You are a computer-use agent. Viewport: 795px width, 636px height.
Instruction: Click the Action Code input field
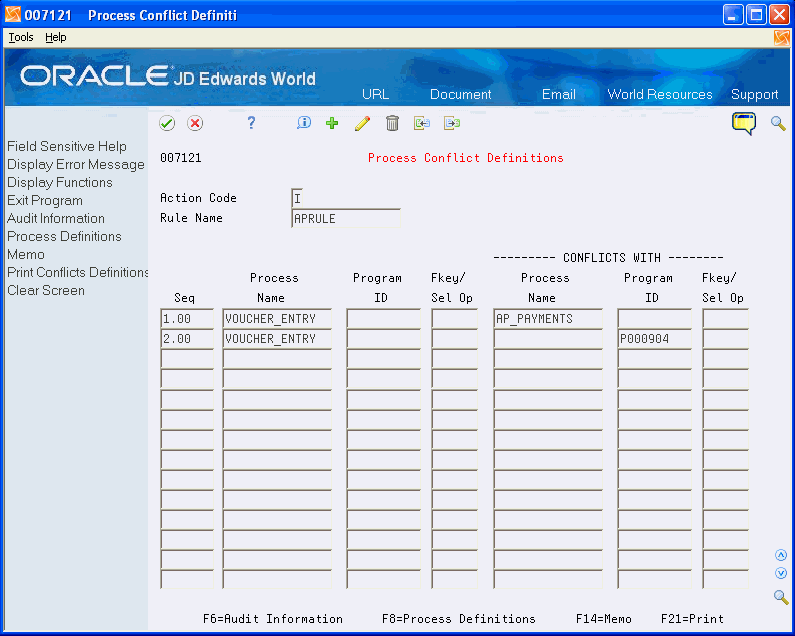pos(297,198)
